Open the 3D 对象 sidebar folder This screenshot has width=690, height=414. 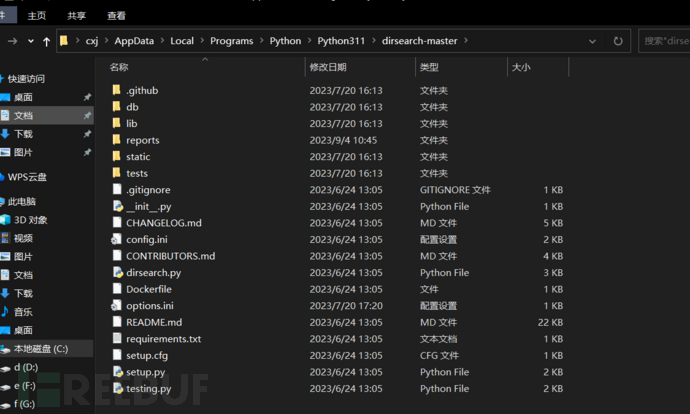tap(30, 220)
